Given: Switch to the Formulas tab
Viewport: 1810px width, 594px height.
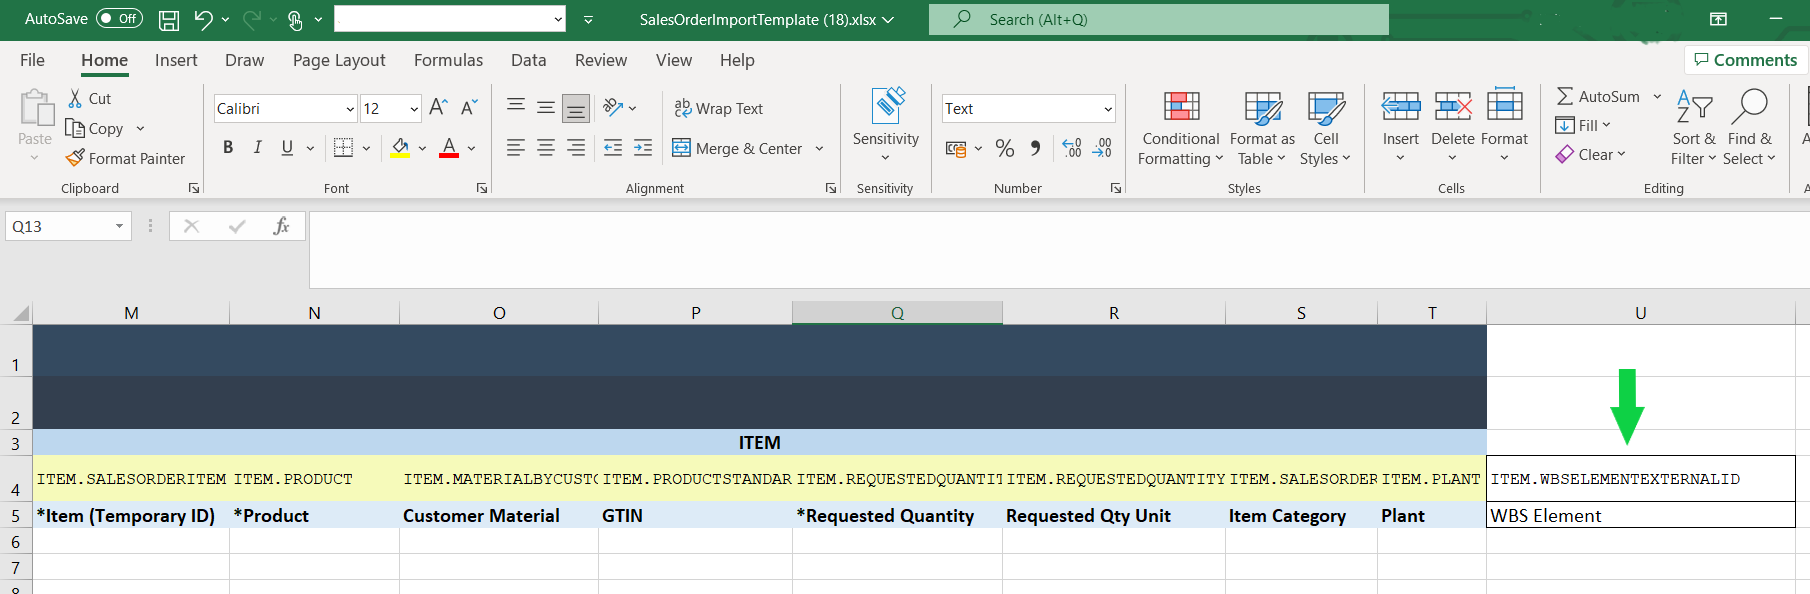Looking at the screenshot, I should pos(448,60).
